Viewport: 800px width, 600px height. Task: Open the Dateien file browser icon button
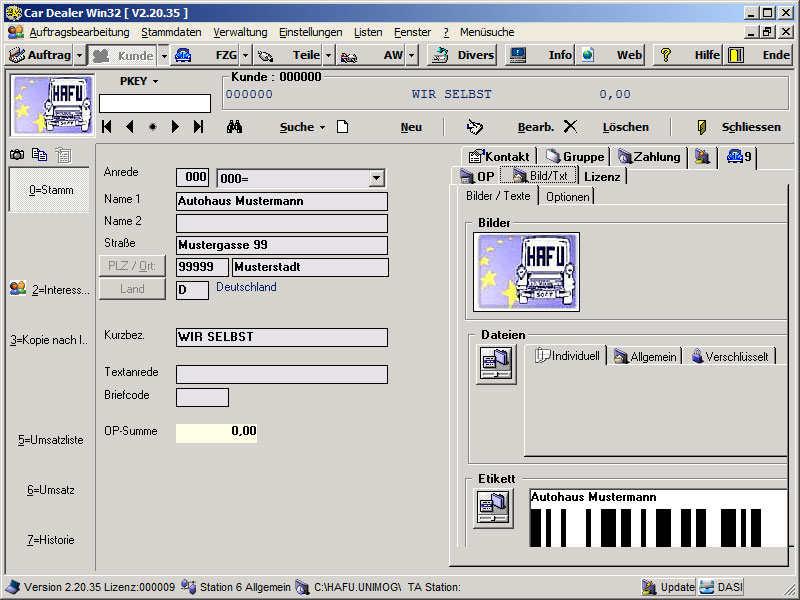(495, 364)
